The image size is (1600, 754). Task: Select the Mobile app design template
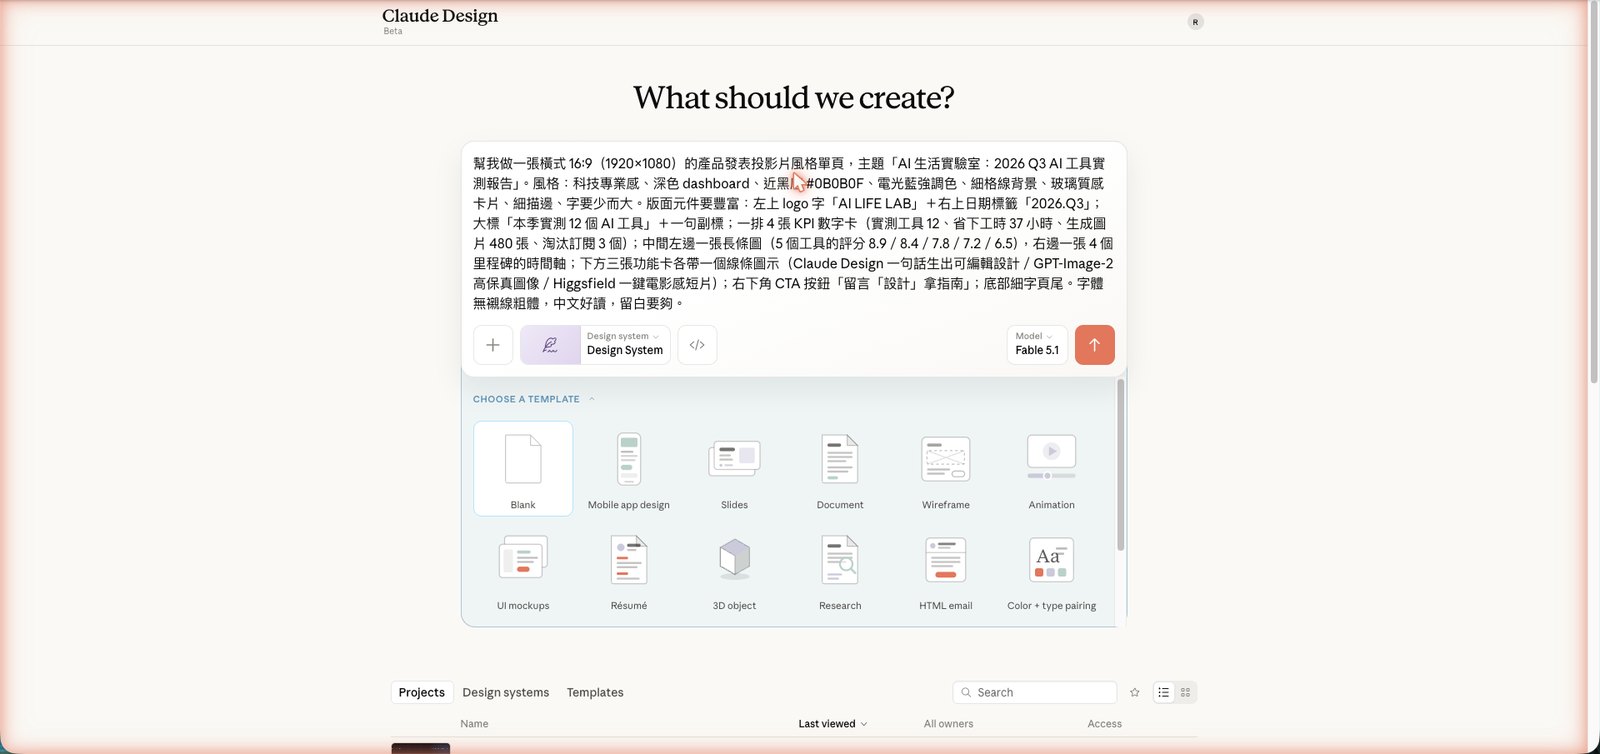coord(629,469)
